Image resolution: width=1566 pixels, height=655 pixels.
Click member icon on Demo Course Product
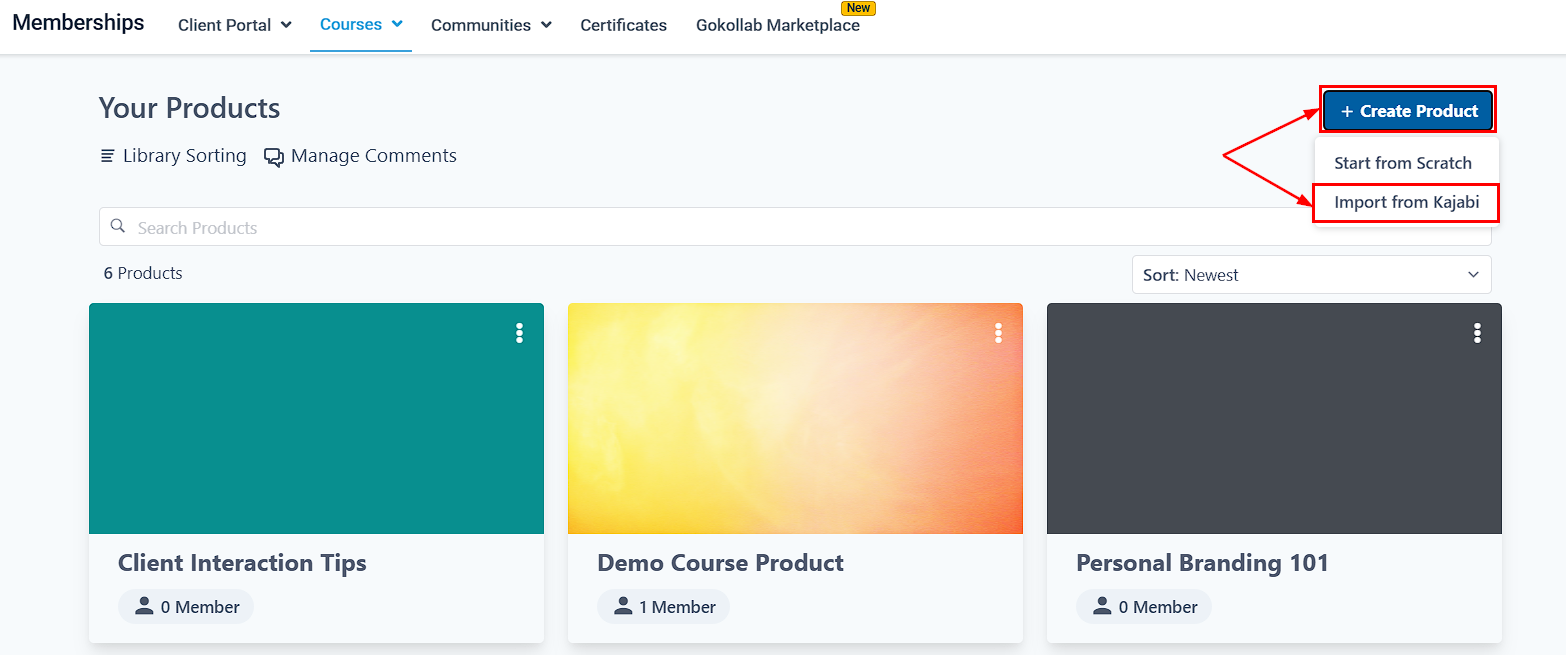[x=624, y=606]
